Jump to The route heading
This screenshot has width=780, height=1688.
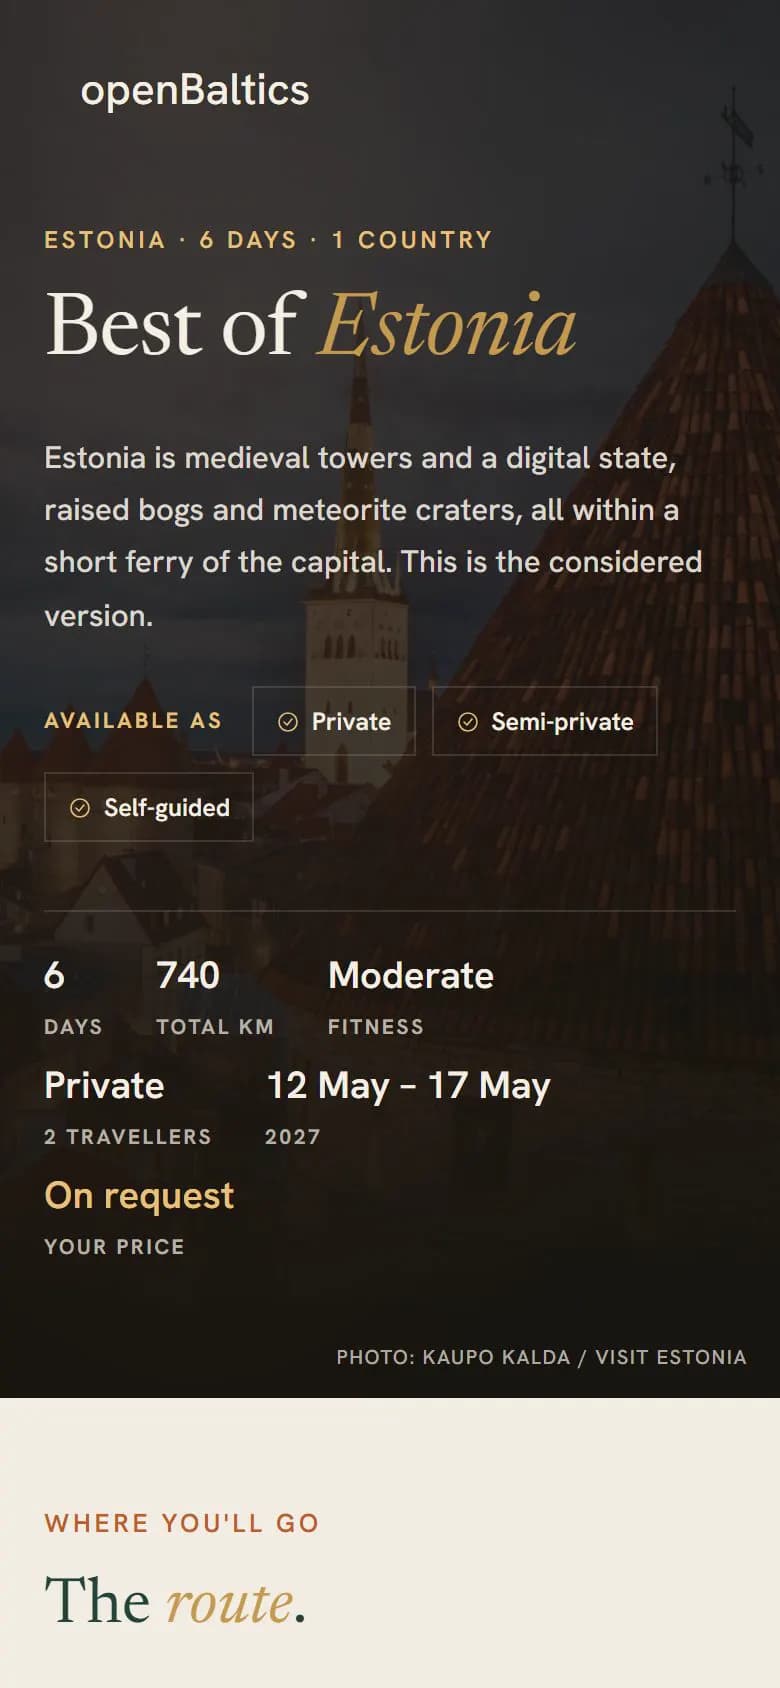(x=175, y=1601)
